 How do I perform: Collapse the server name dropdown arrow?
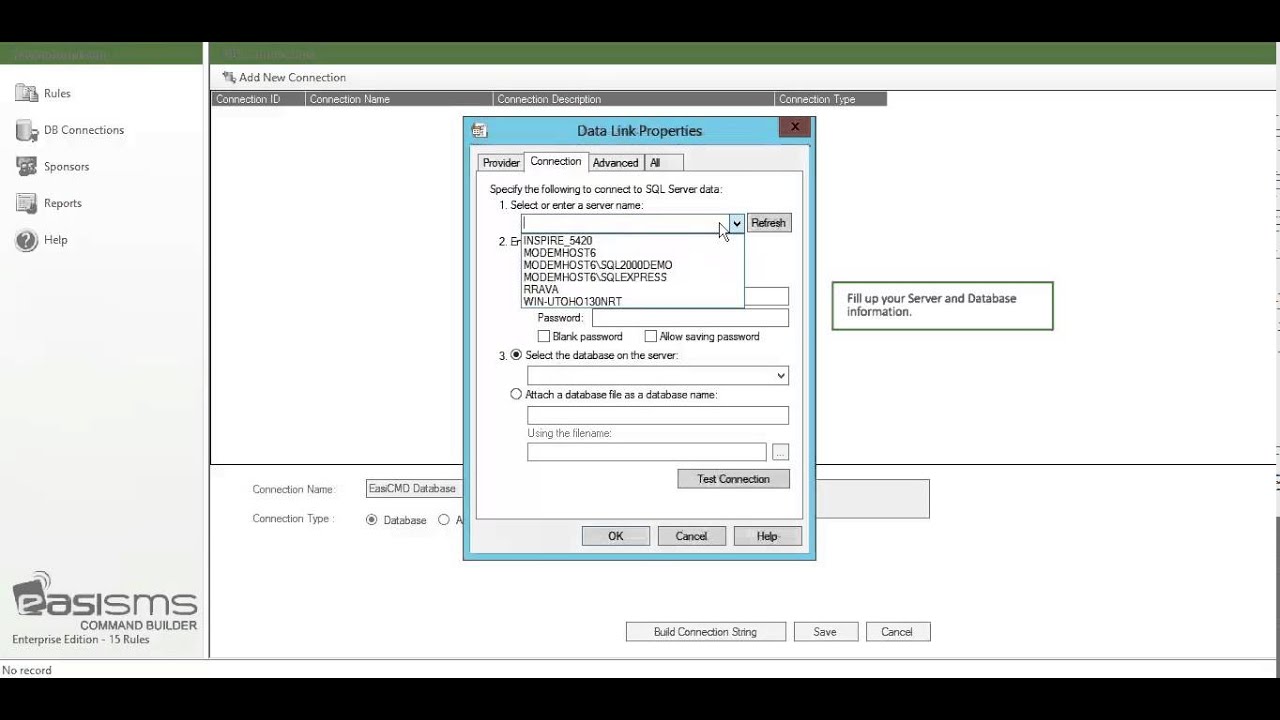click(x=737, y=223)
